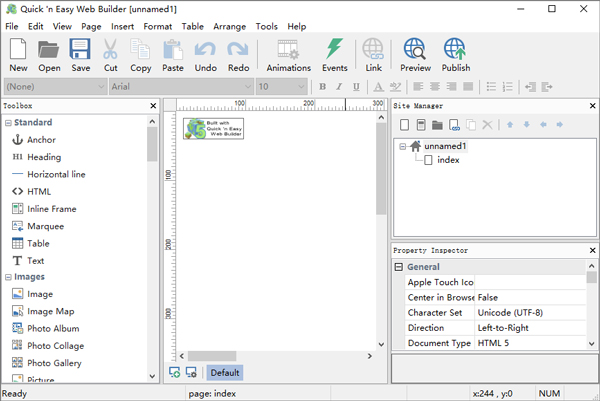This screenshot has height=401, width=600.
Task: Select the Heading toolbox item
Action: click(x=37, y=157)
